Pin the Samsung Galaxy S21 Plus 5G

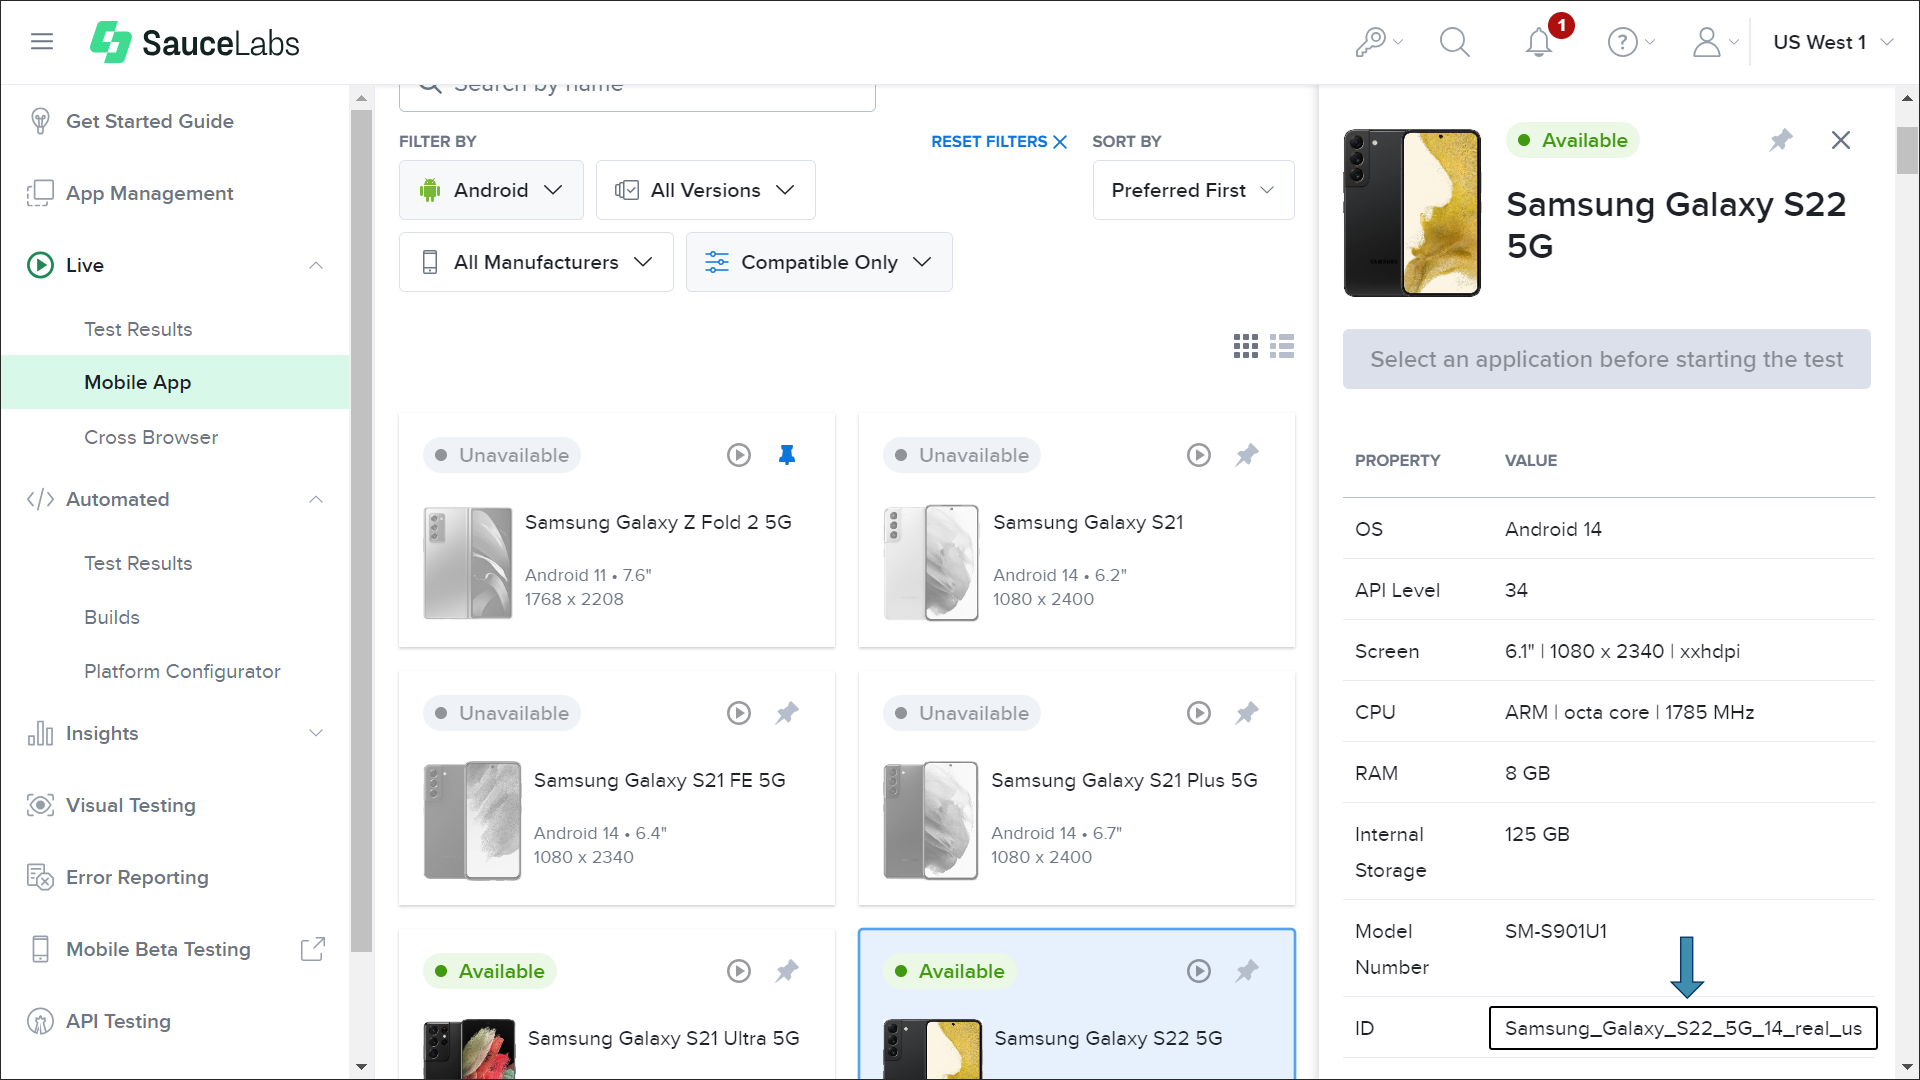point(1247,713)
